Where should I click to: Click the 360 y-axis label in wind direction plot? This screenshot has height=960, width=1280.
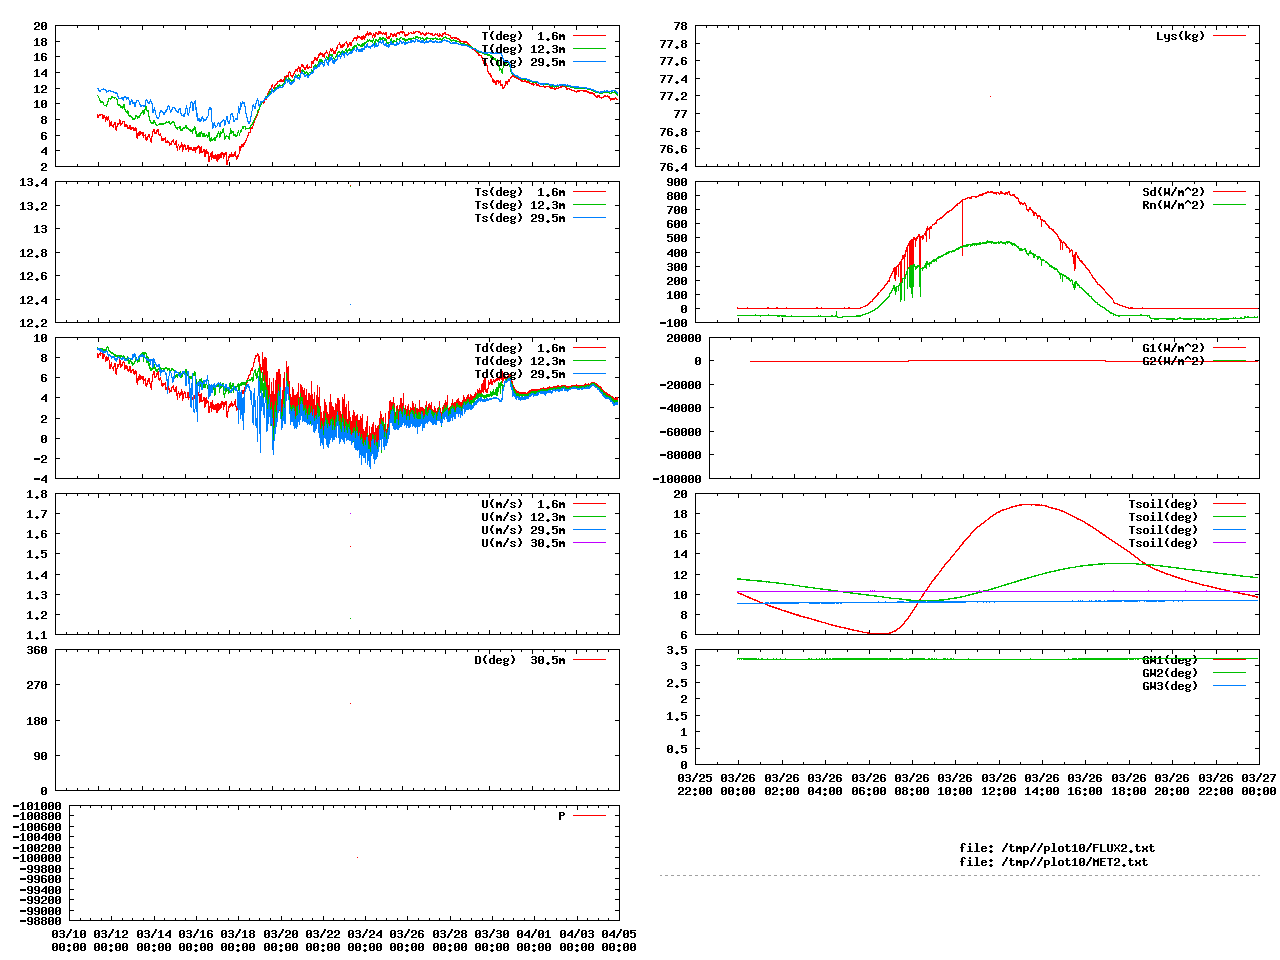click(x=37, y=650)
